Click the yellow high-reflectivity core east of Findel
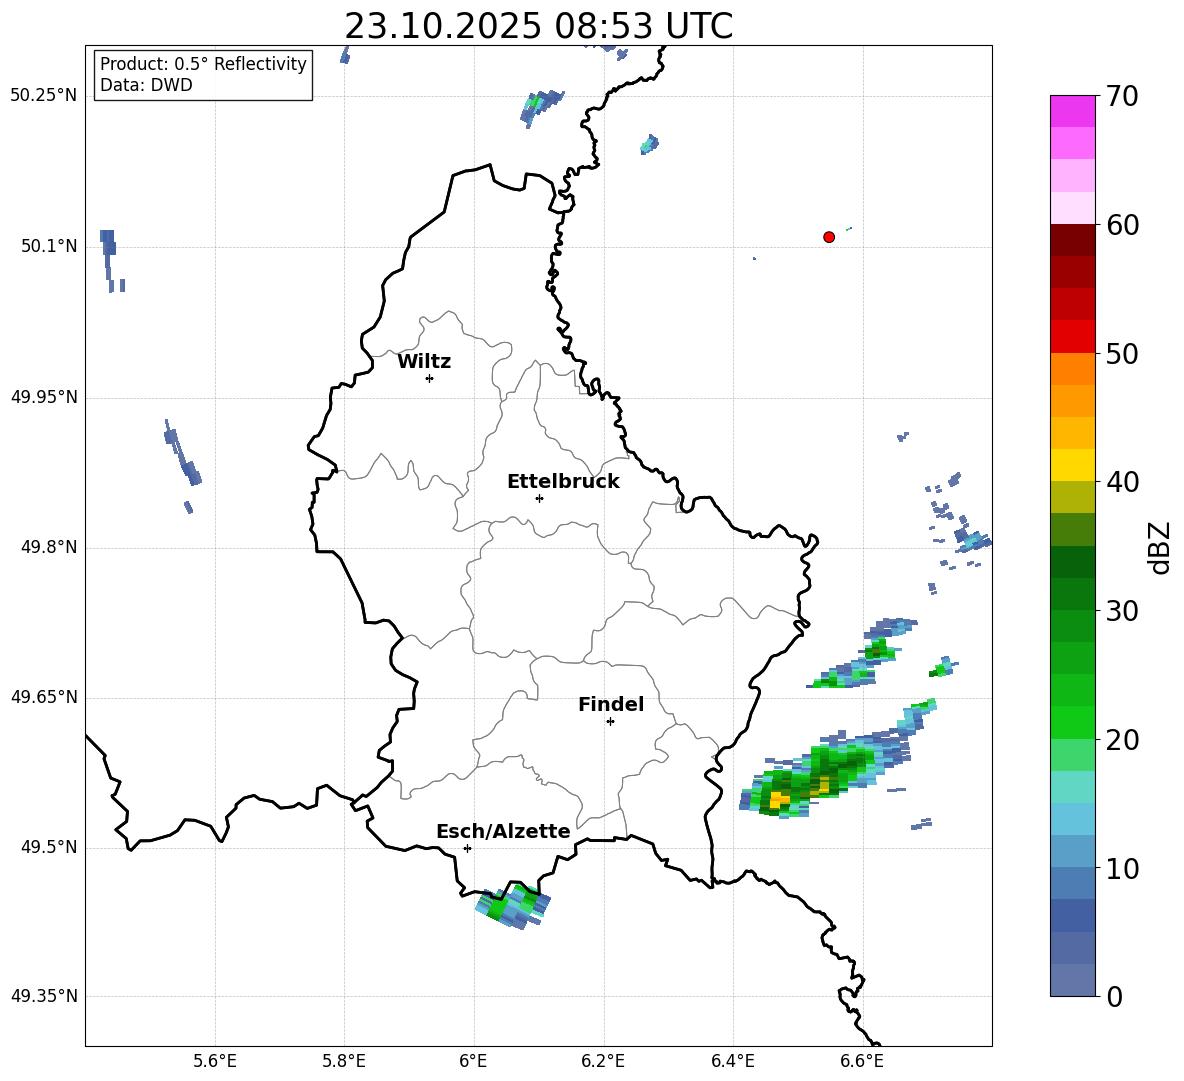The width and height of the screenshot is (1184, 1081). [779, 799]
